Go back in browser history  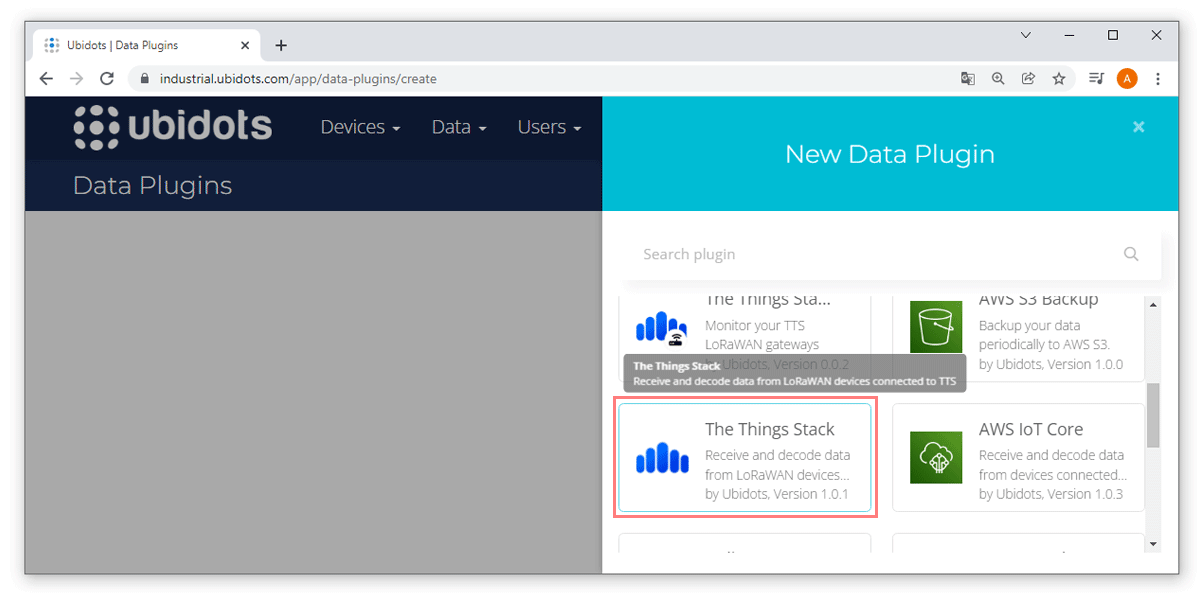pos(46,79)
